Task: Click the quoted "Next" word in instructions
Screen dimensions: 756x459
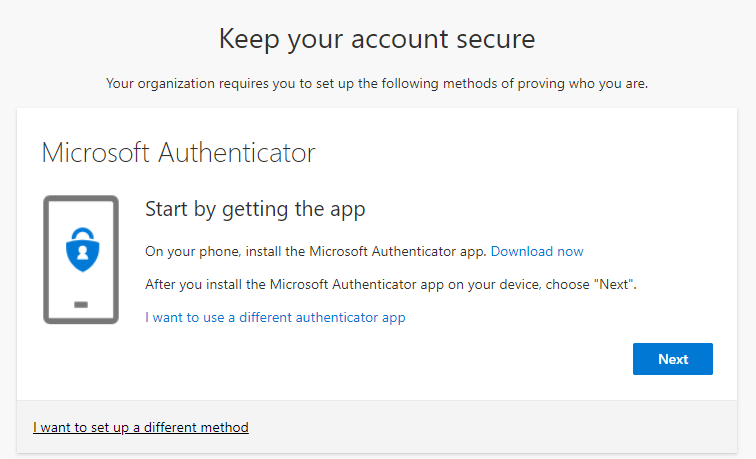Action: coord(614,284)
